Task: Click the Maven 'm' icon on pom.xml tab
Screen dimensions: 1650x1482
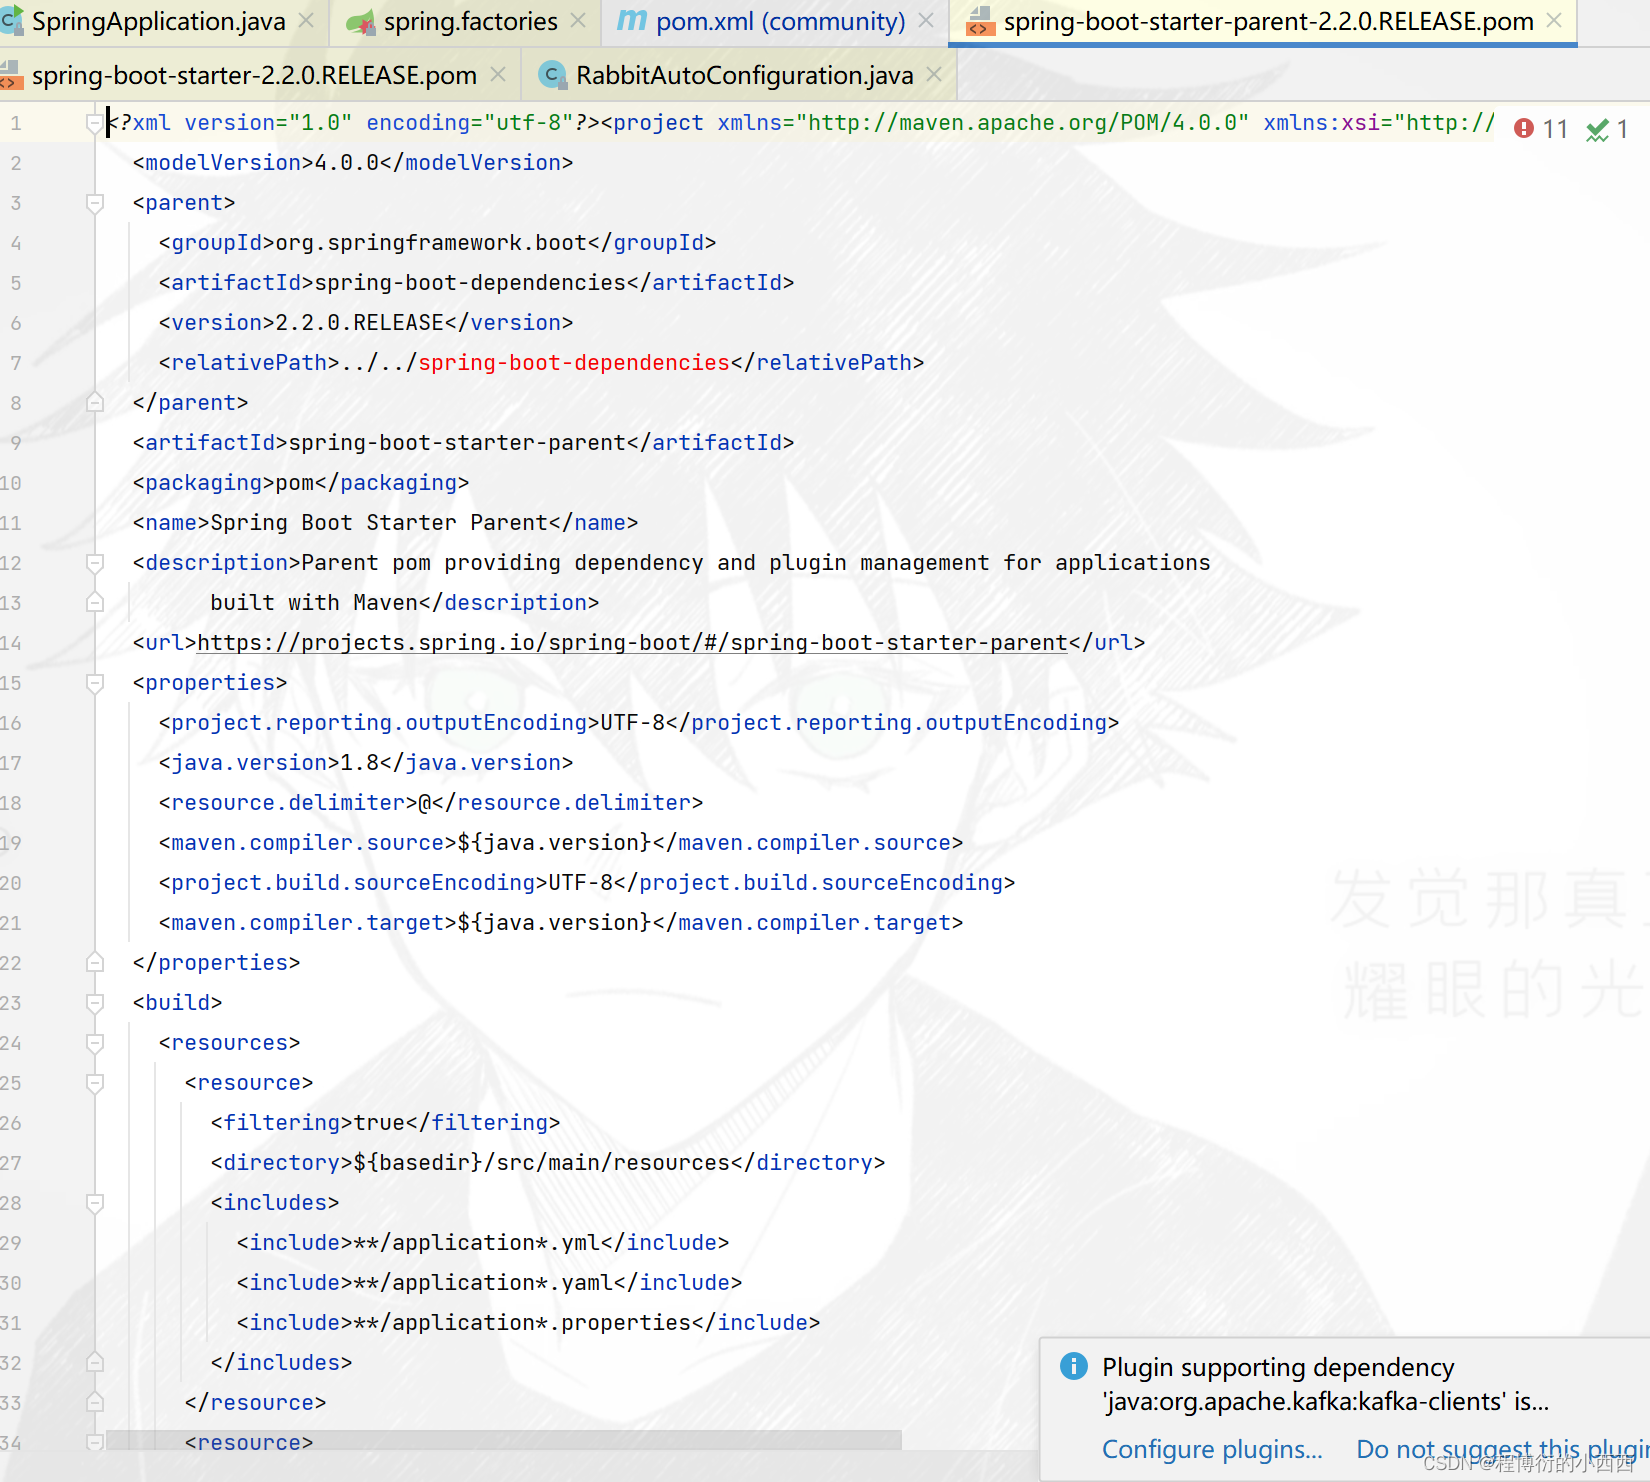Action: (632, 20)
